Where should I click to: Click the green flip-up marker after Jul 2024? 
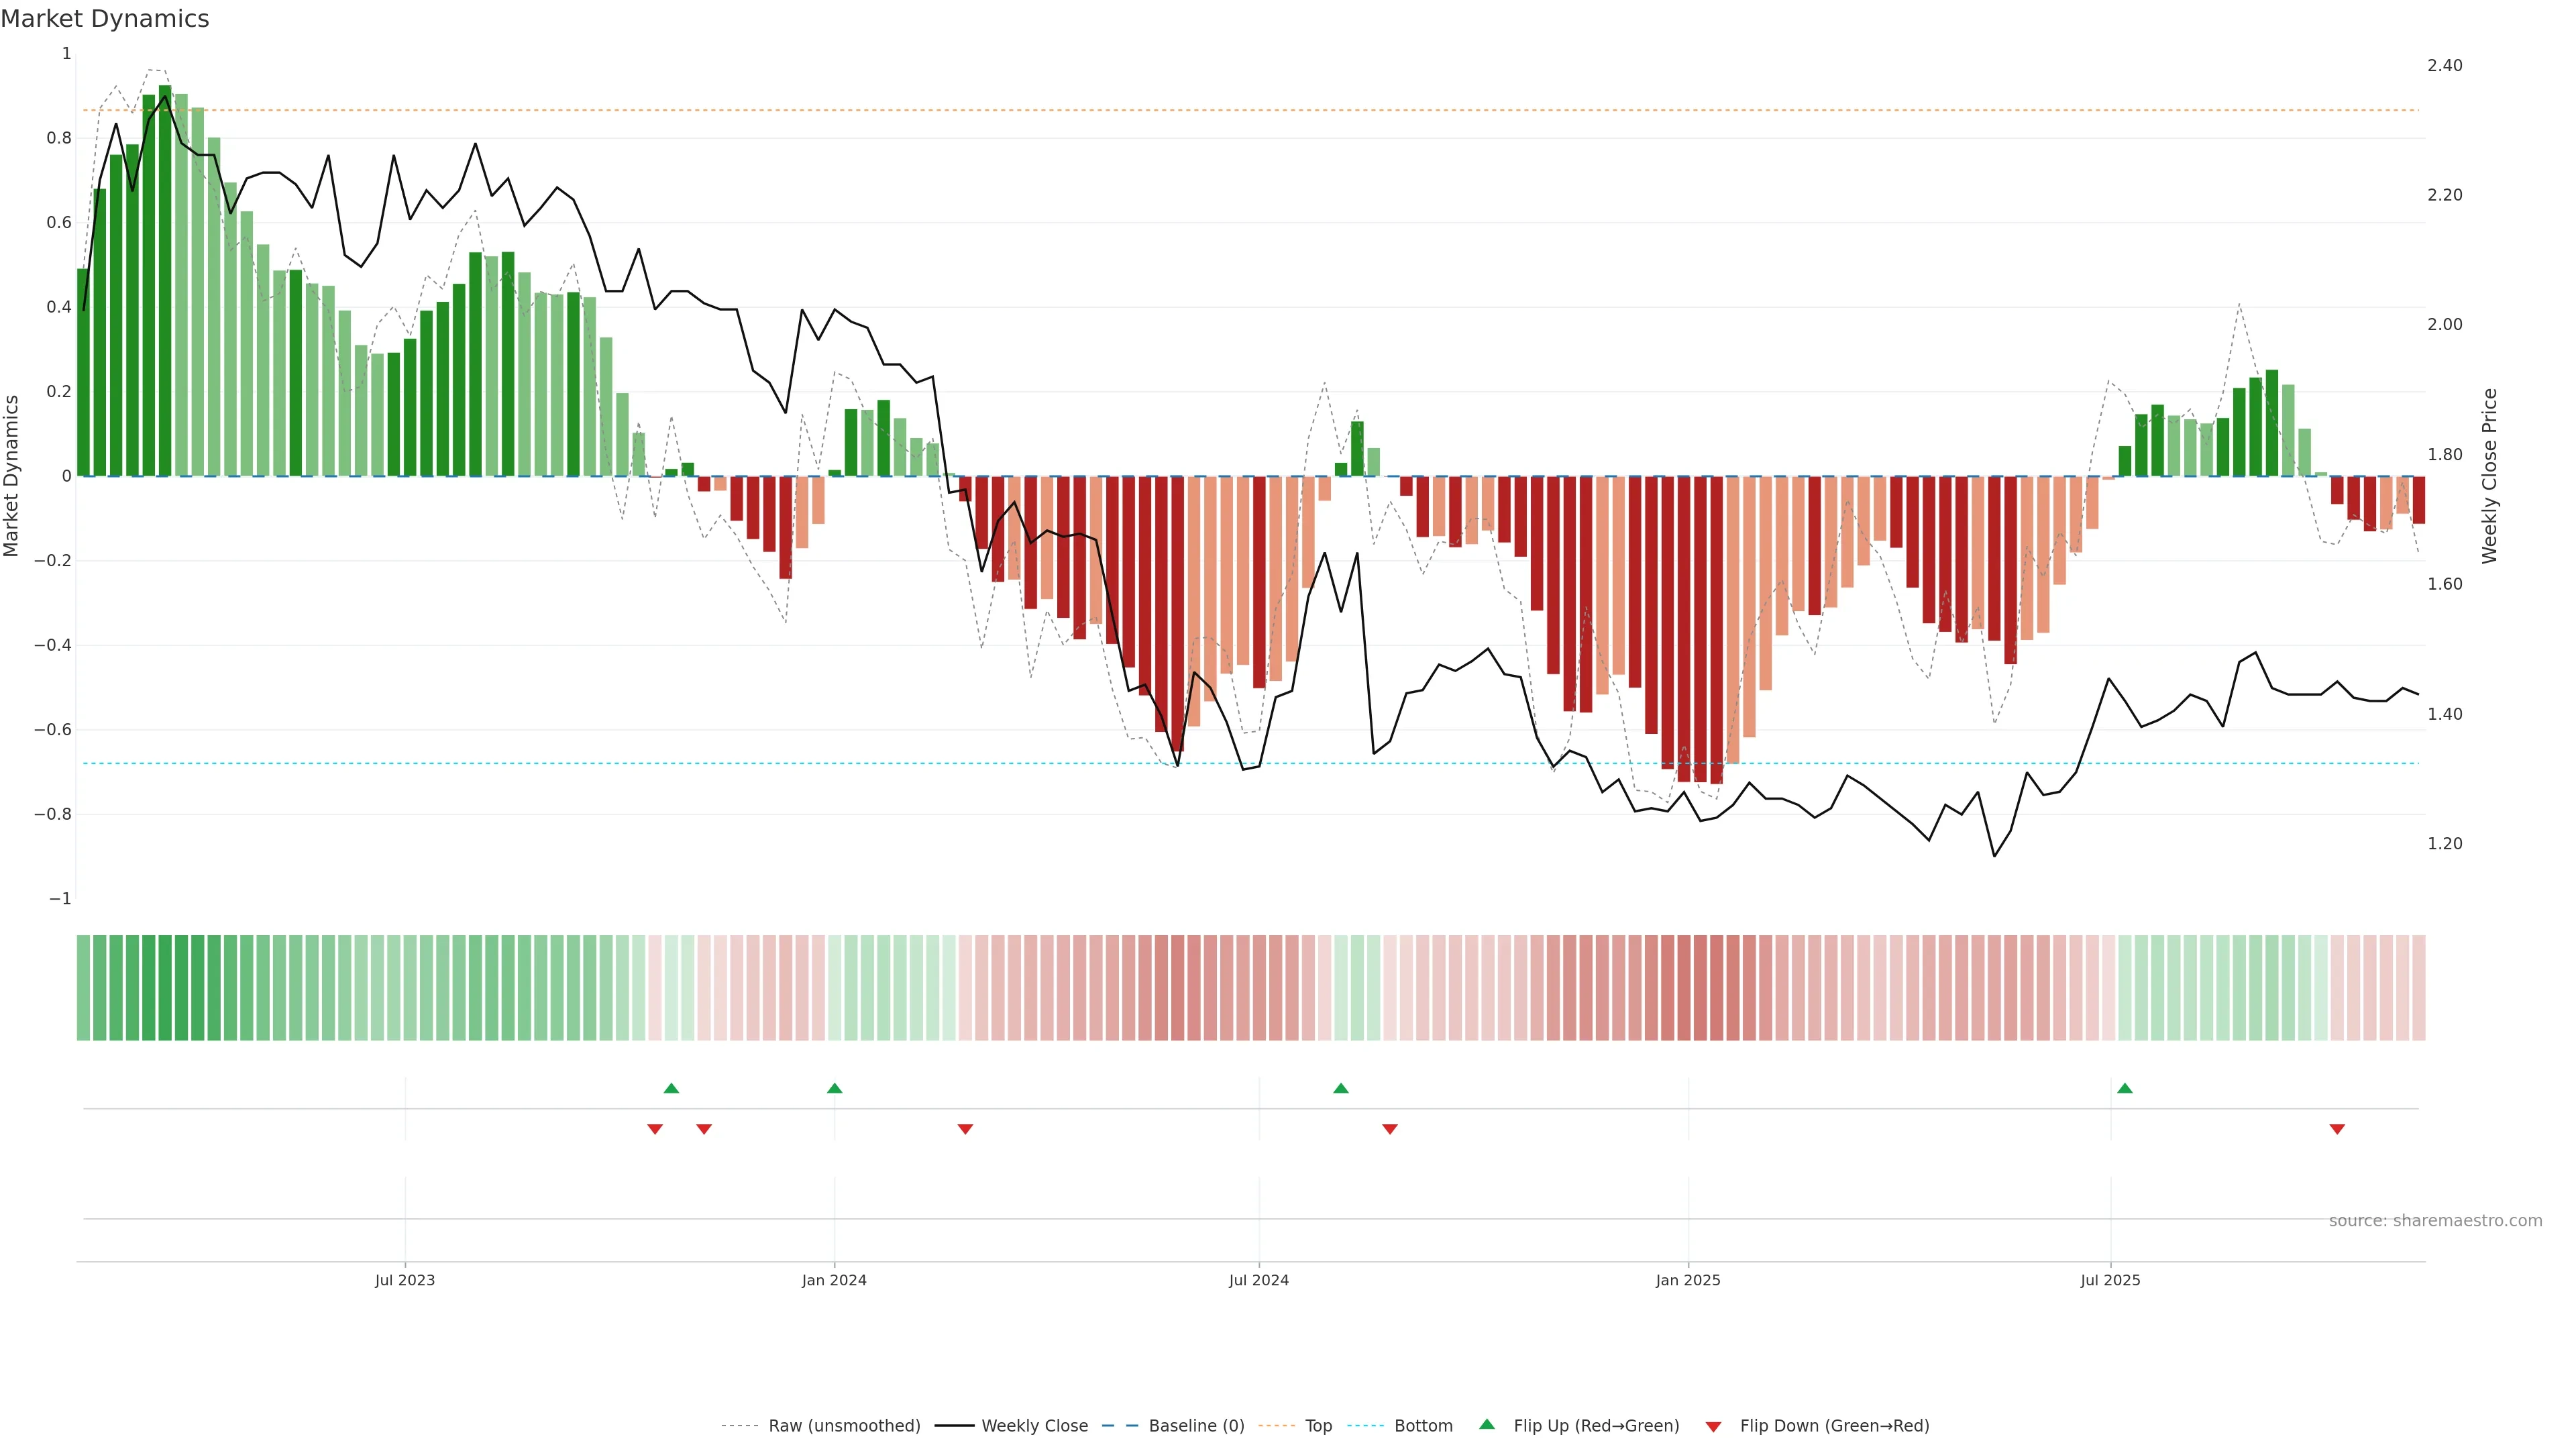pyautogui.click(x=1341, y=1088)
